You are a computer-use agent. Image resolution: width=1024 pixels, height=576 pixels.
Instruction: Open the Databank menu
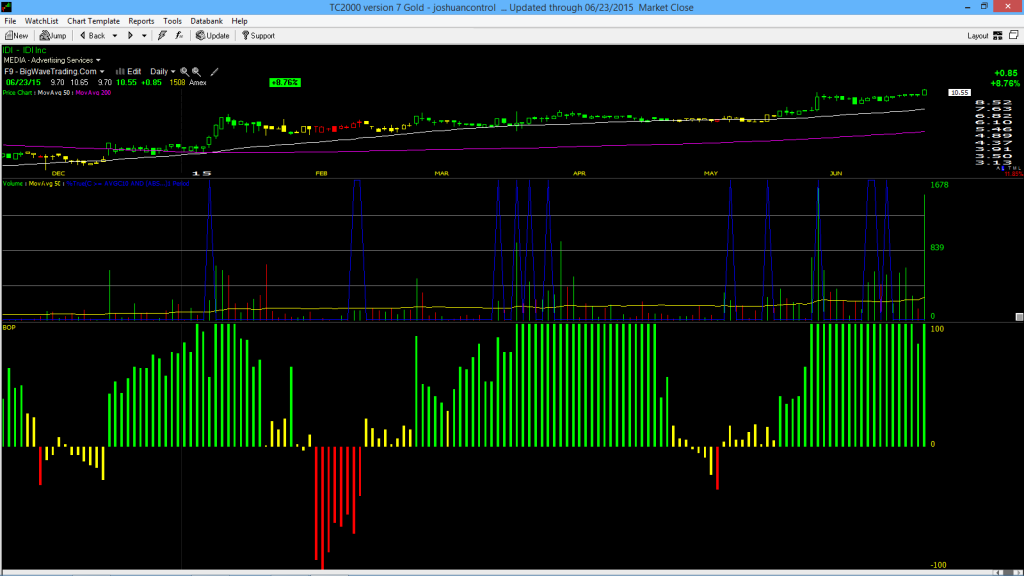click(206, 21)
